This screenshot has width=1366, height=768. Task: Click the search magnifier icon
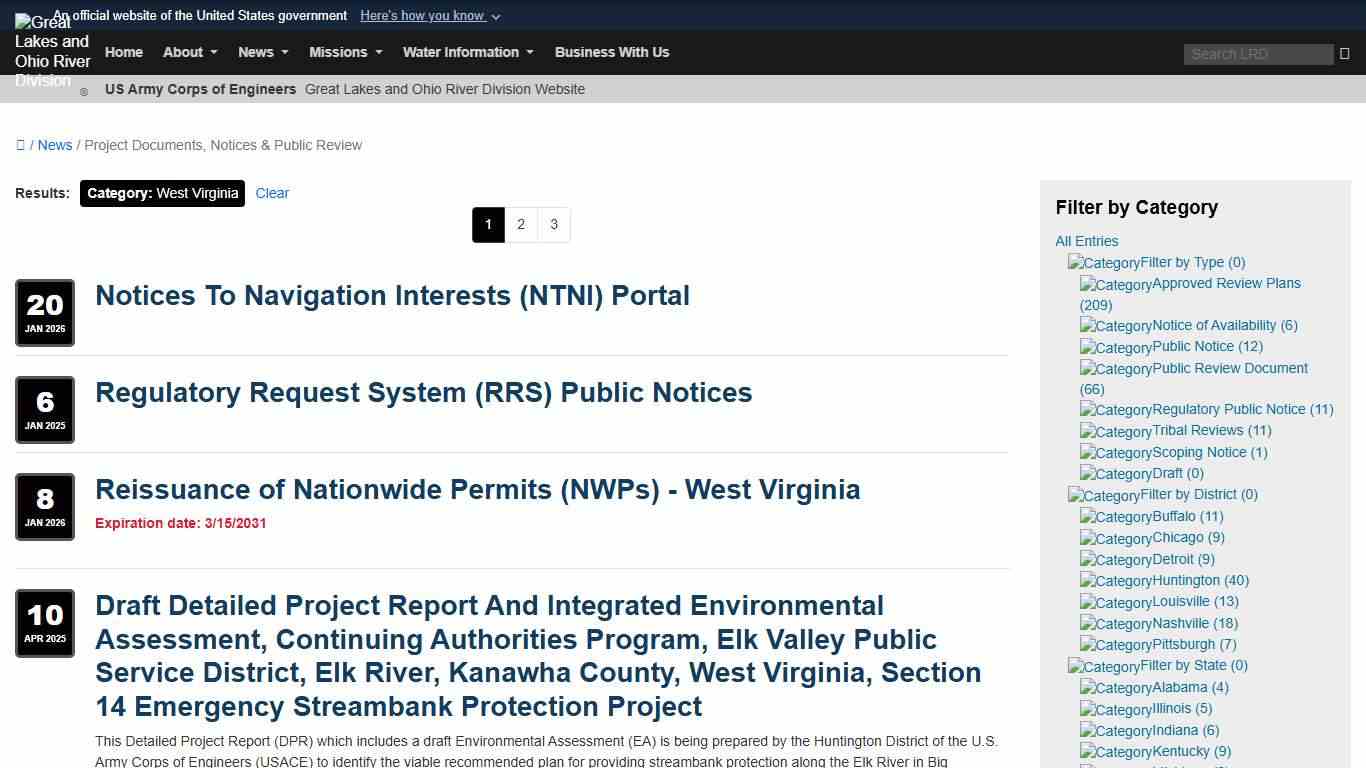pyautogui.click(x=1343, y=53)
